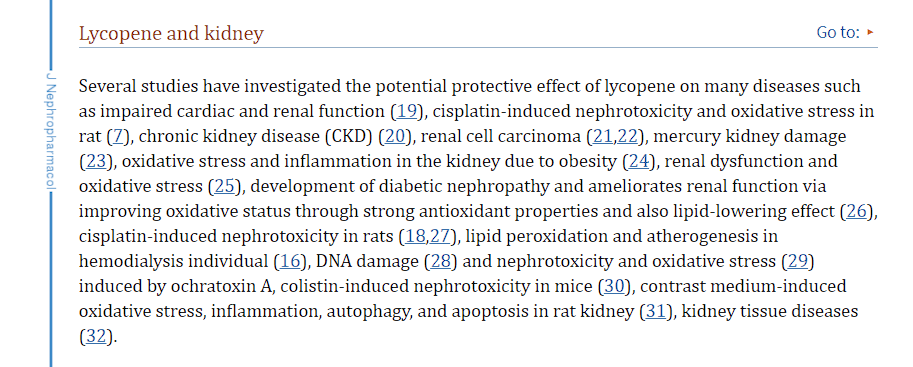This screenshot has width=913, height=367.
Task: Open citation reference 19
Action: coord(404,111)
